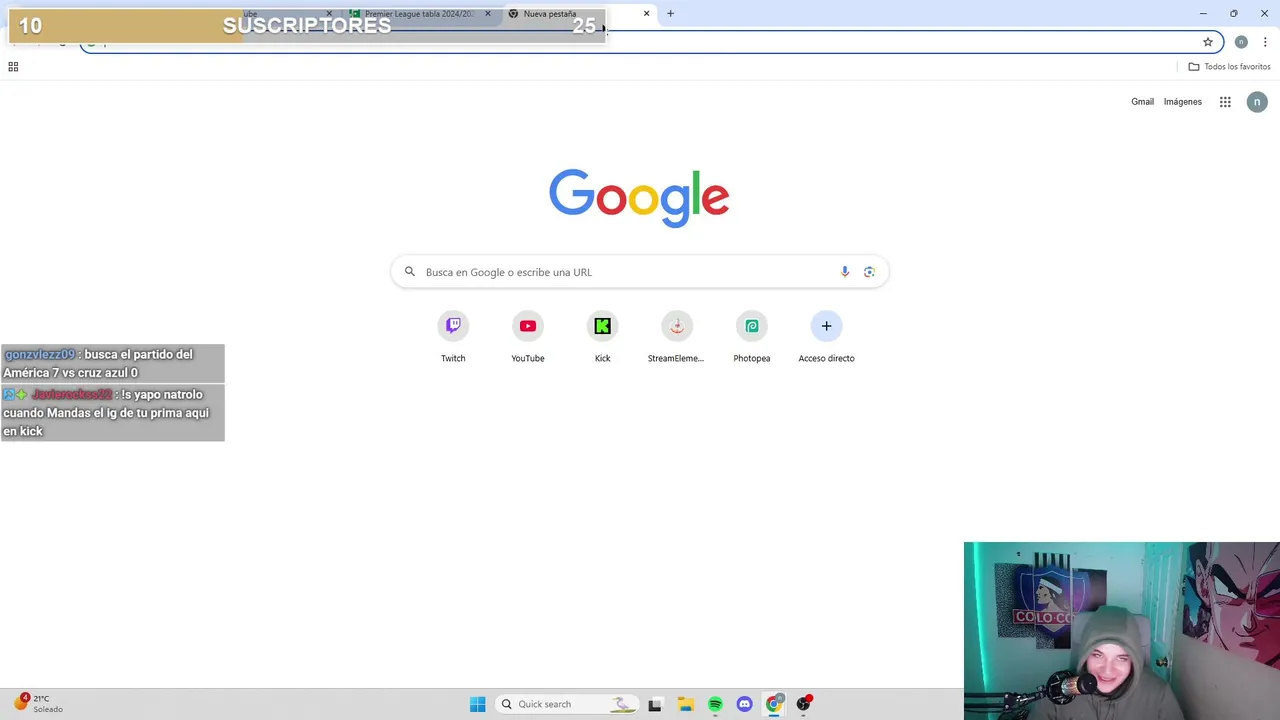The image size is (1280, 720).
Task: Minimize the Chrome window
Action: (x=1203, y=14)
